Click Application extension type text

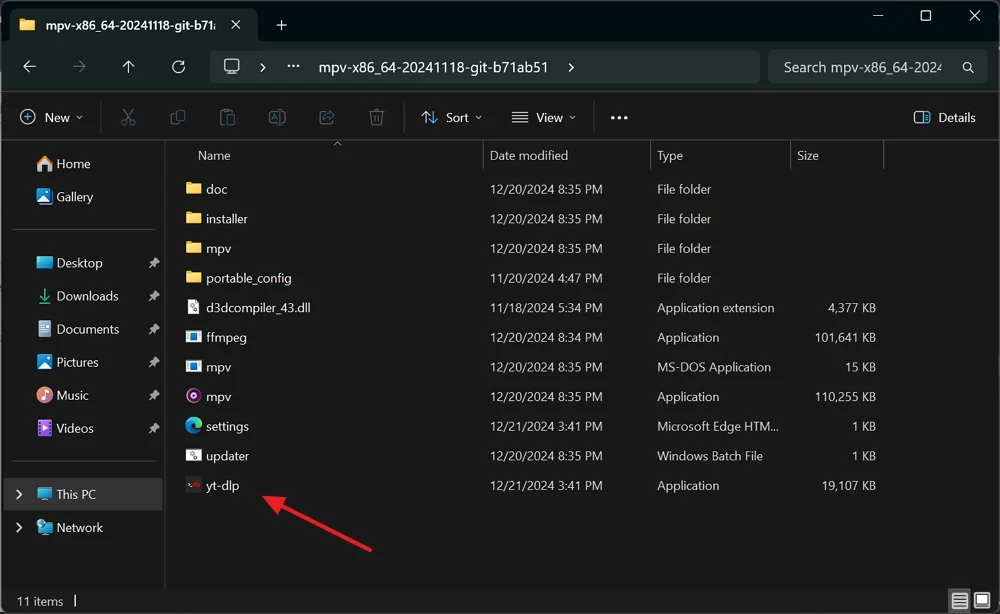[716, 307]
